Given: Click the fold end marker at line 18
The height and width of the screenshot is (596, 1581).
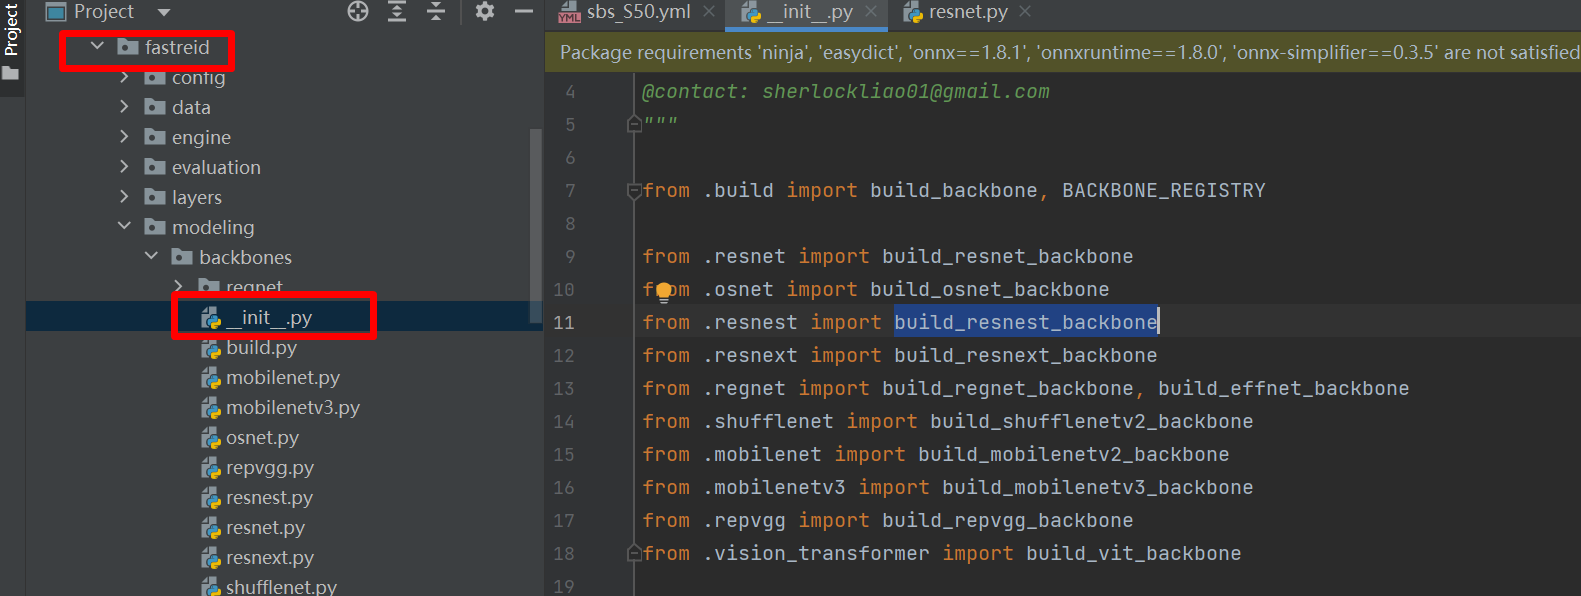Looking at the screenshot, I should point(634,553).
